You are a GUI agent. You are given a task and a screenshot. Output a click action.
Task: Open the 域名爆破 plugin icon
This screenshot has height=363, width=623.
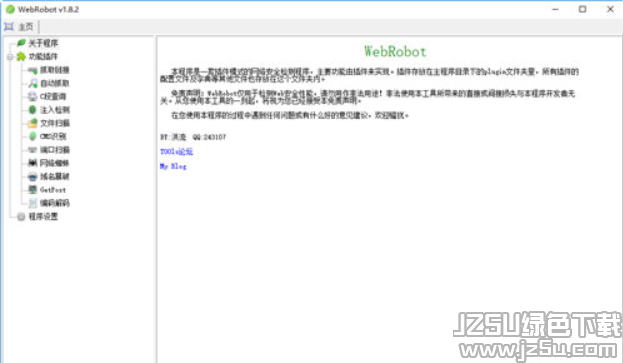33,176
